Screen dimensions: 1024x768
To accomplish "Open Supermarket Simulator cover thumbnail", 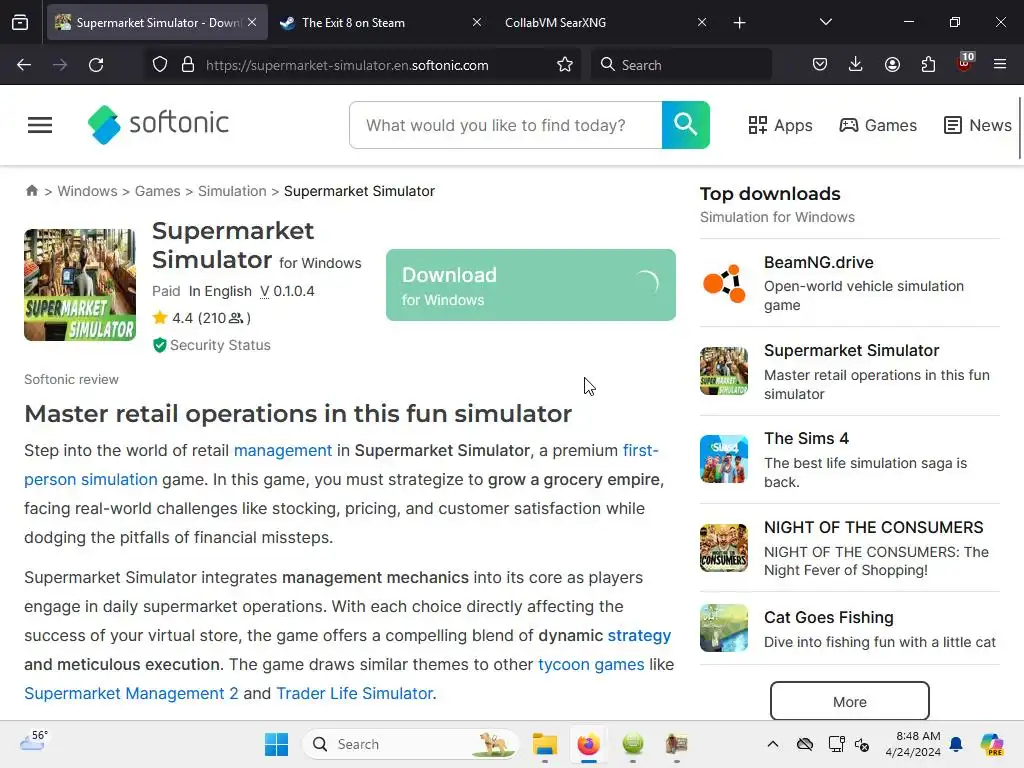I will click(80, 285).
